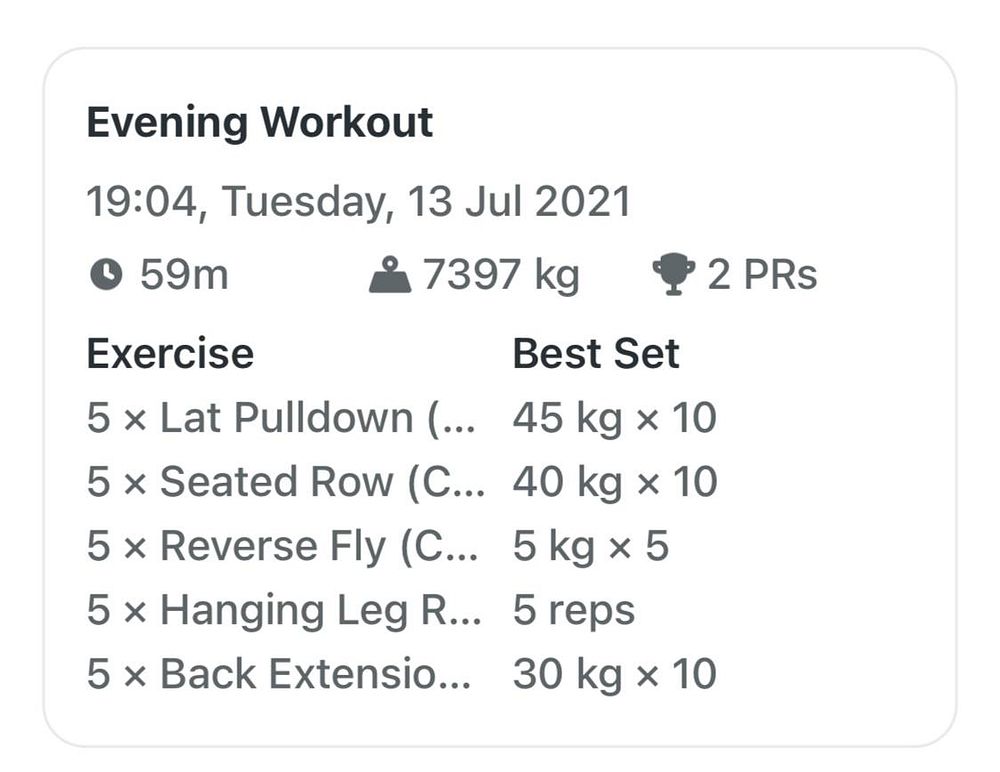Click the 30 kg × 10 best set

pos(615,675)
